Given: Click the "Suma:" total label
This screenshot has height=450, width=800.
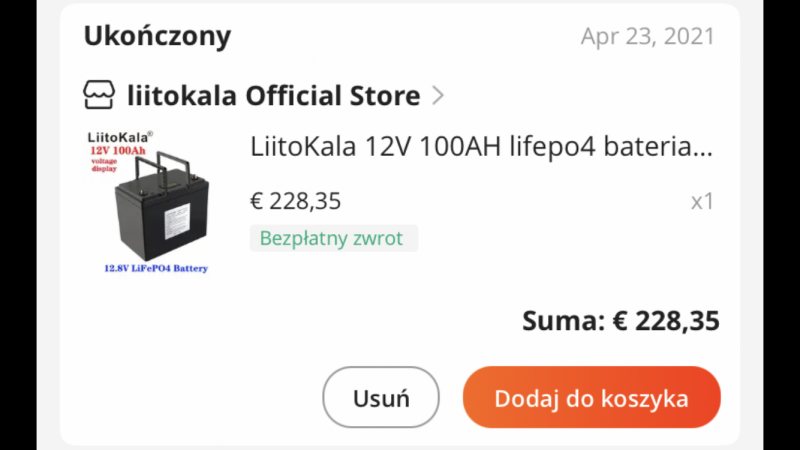Looking at the screenshot, I should (x=563, y=321).
